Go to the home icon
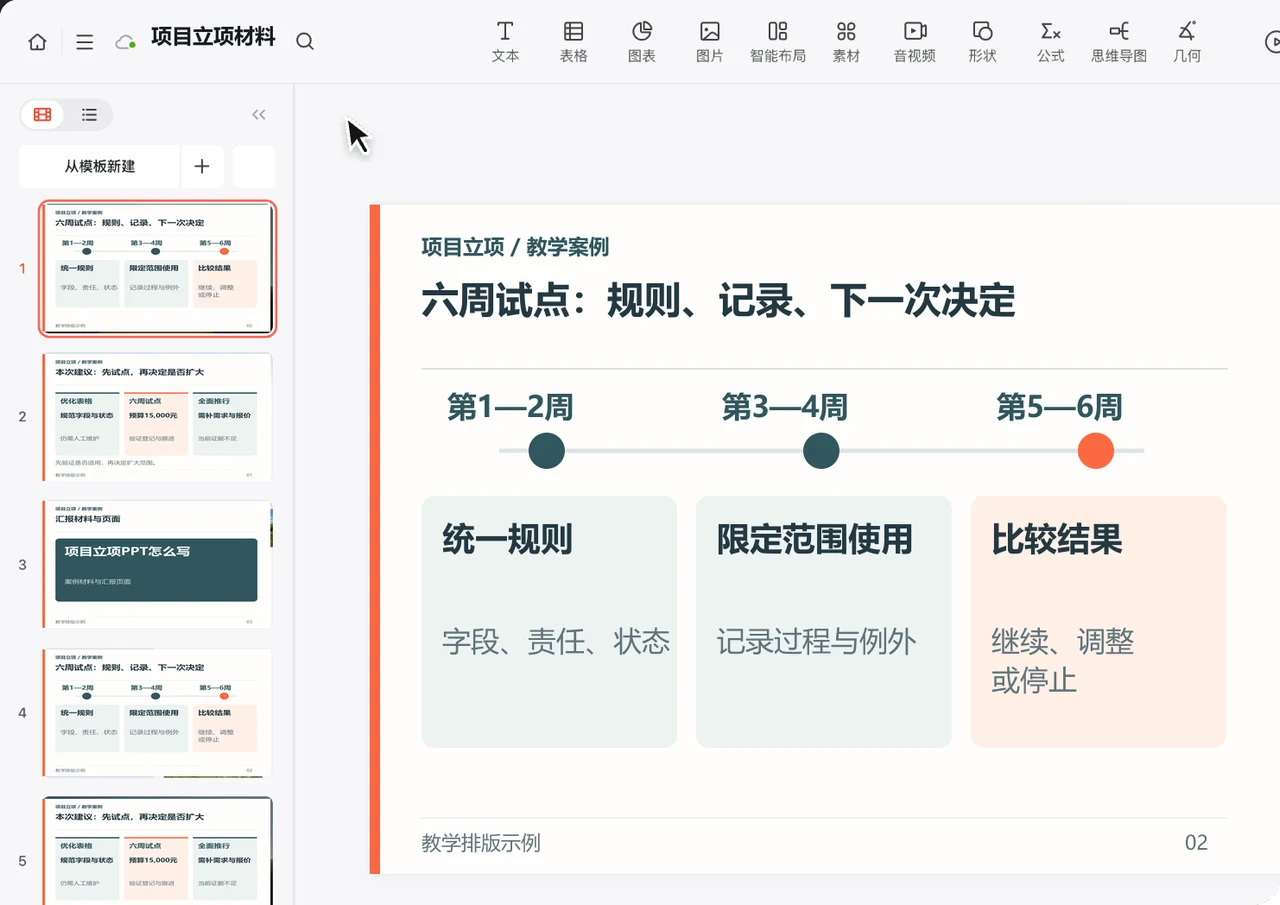The height and width of the screenshot is (905, 1280). click(x=37, y=42)
